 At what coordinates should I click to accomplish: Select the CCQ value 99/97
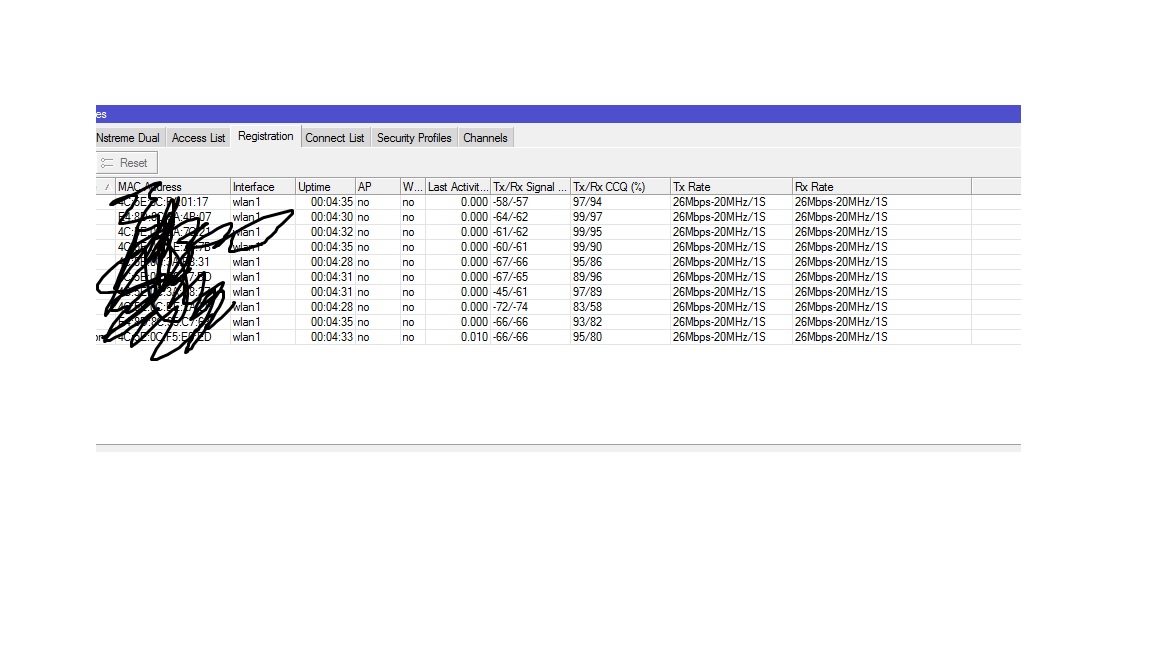(587, 217)
